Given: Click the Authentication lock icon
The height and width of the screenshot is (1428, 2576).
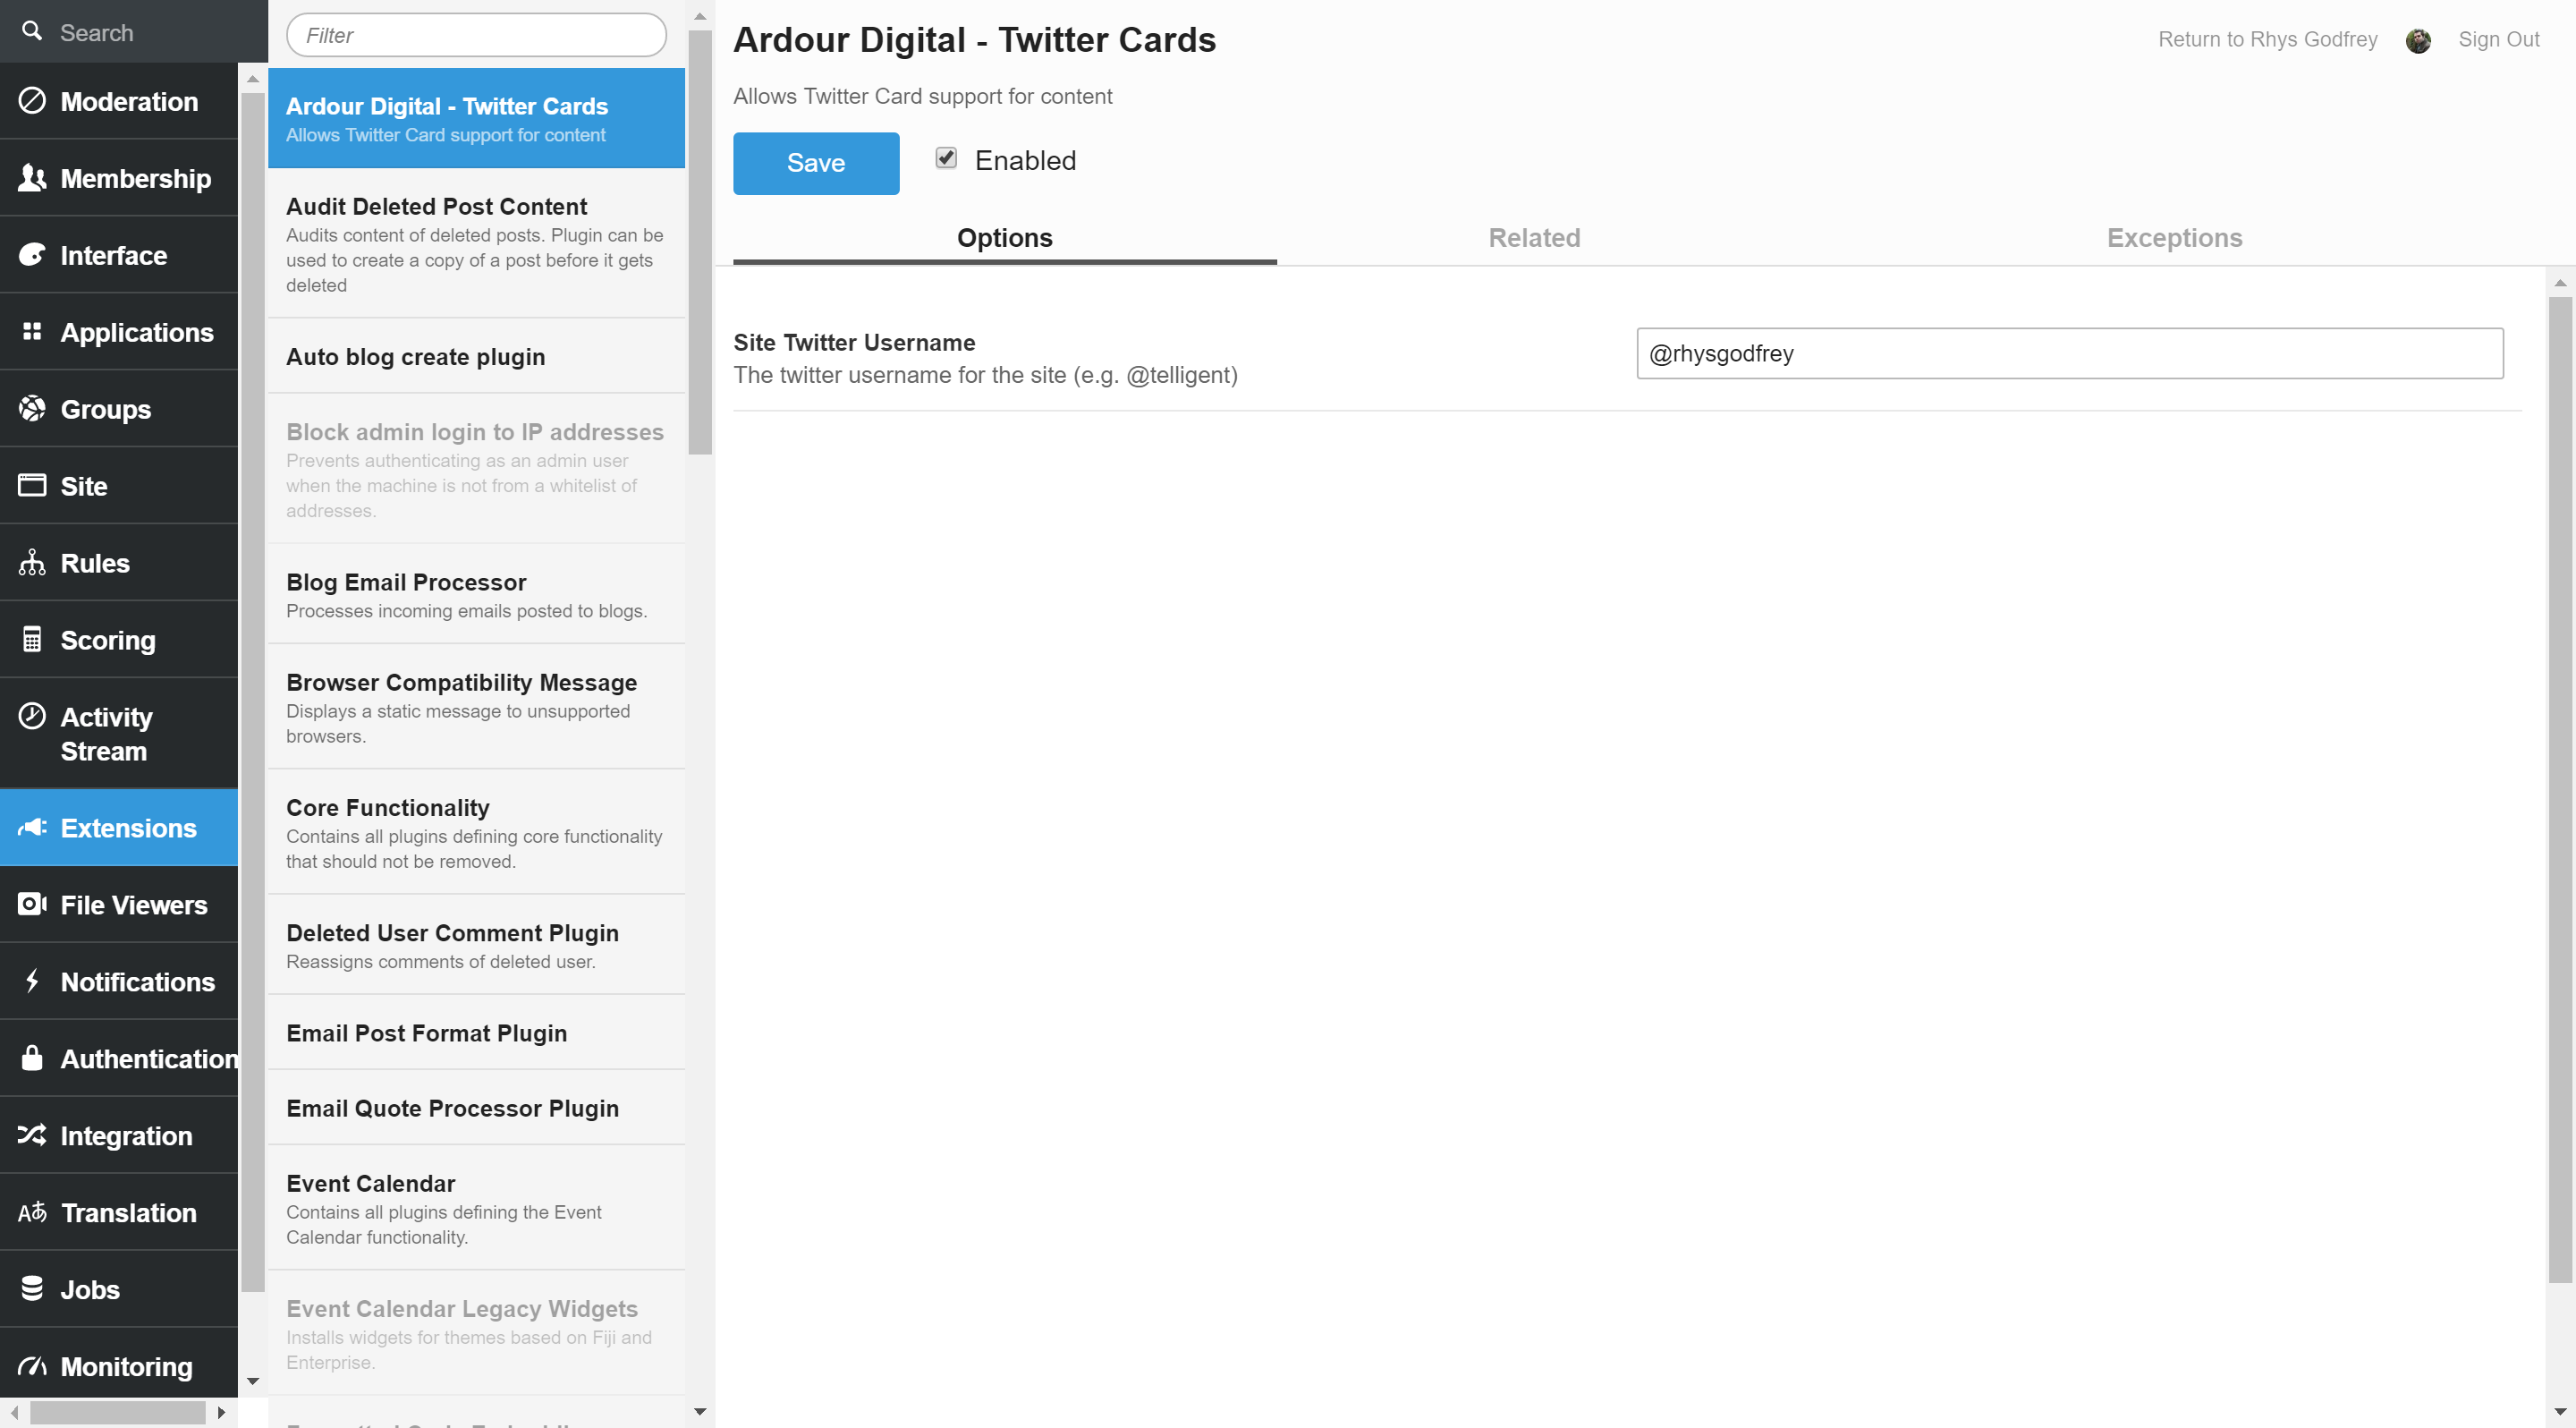Looking at the screenshot, I should [32, 1059].
